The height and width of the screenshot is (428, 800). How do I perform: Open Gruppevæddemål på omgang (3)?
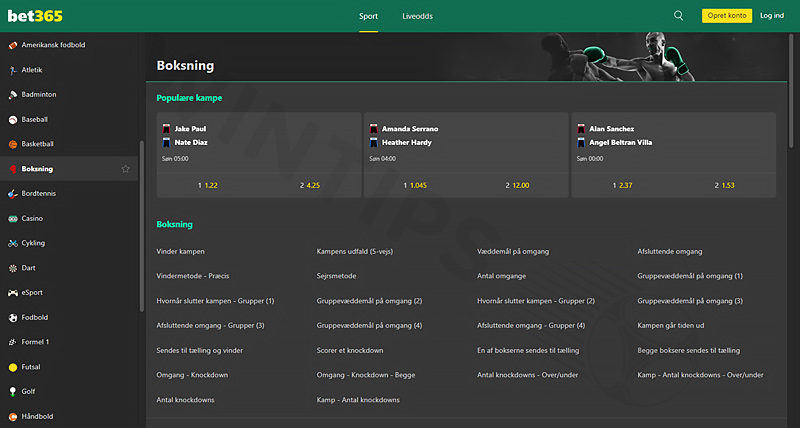(x=690, y=301)
